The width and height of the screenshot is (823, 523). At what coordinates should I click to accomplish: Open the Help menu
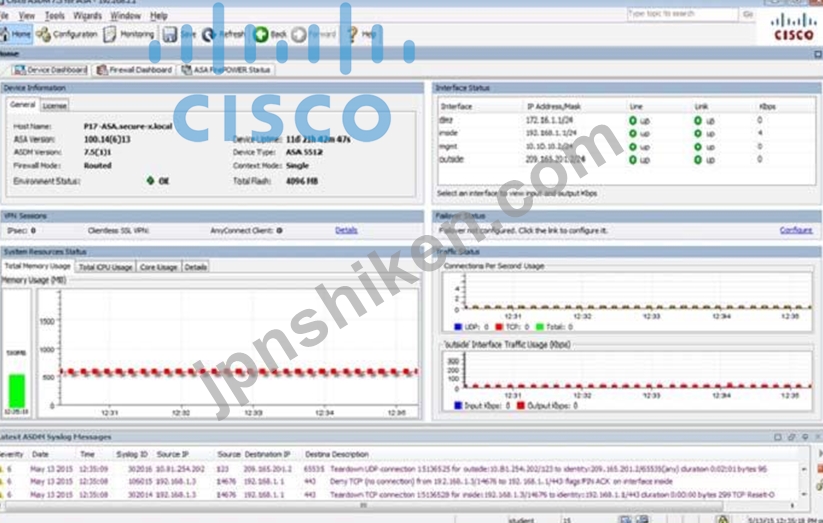click(x=159, y=16)
